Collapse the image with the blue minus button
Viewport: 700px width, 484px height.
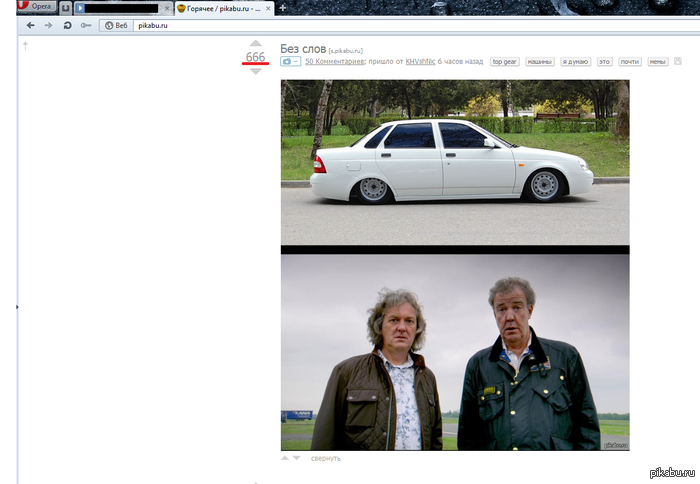[x=291, y=62]
